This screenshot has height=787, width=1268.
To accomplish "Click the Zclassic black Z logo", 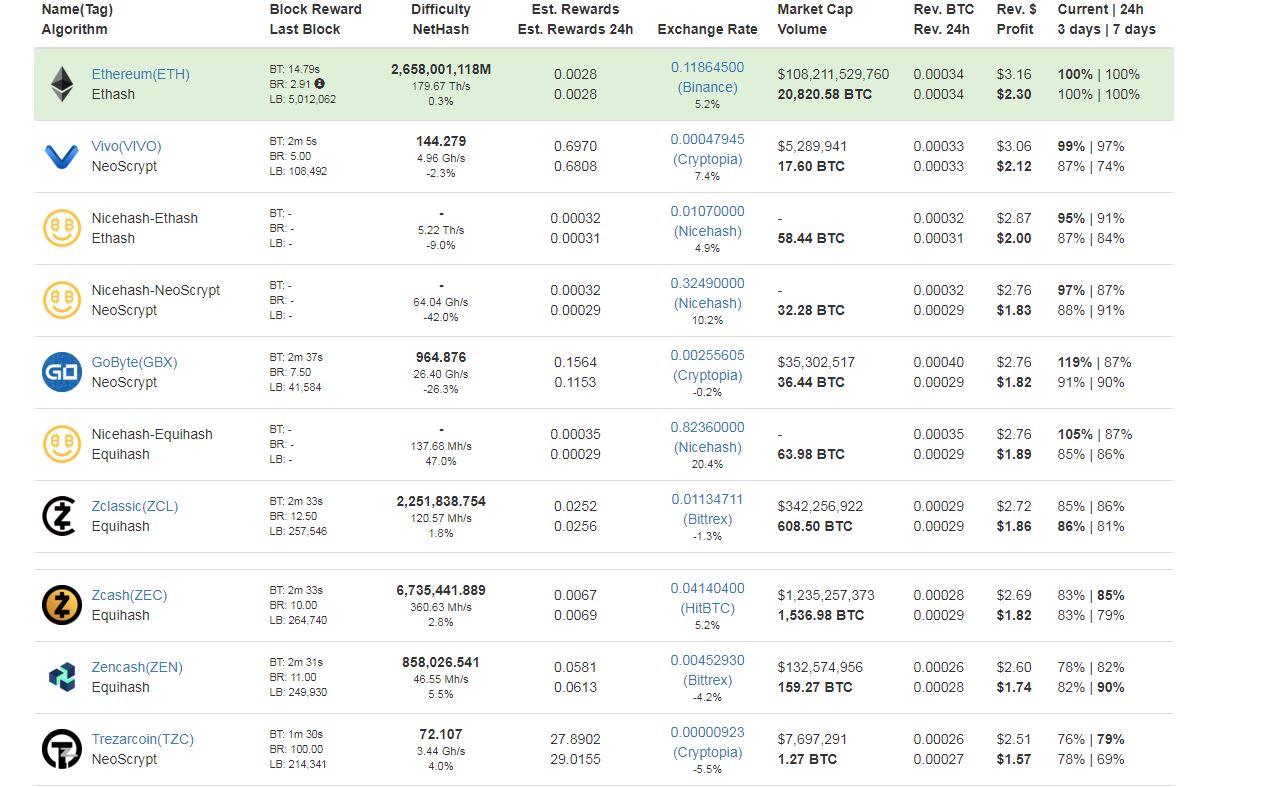I will click(x=59, y=516).
